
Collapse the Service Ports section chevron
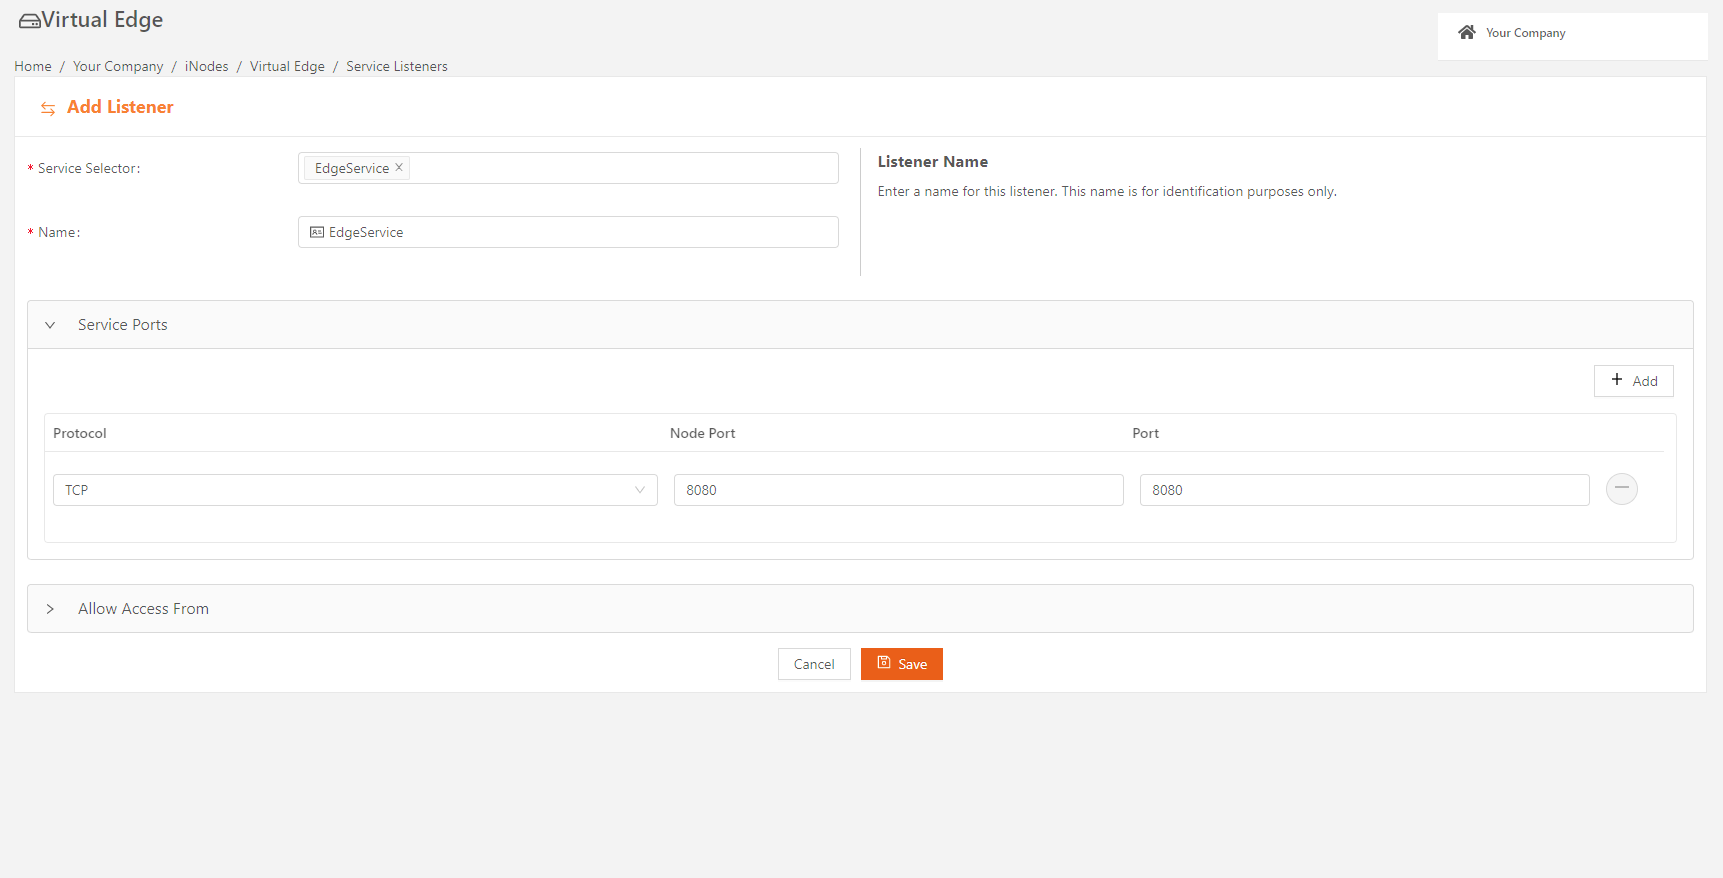50,325
